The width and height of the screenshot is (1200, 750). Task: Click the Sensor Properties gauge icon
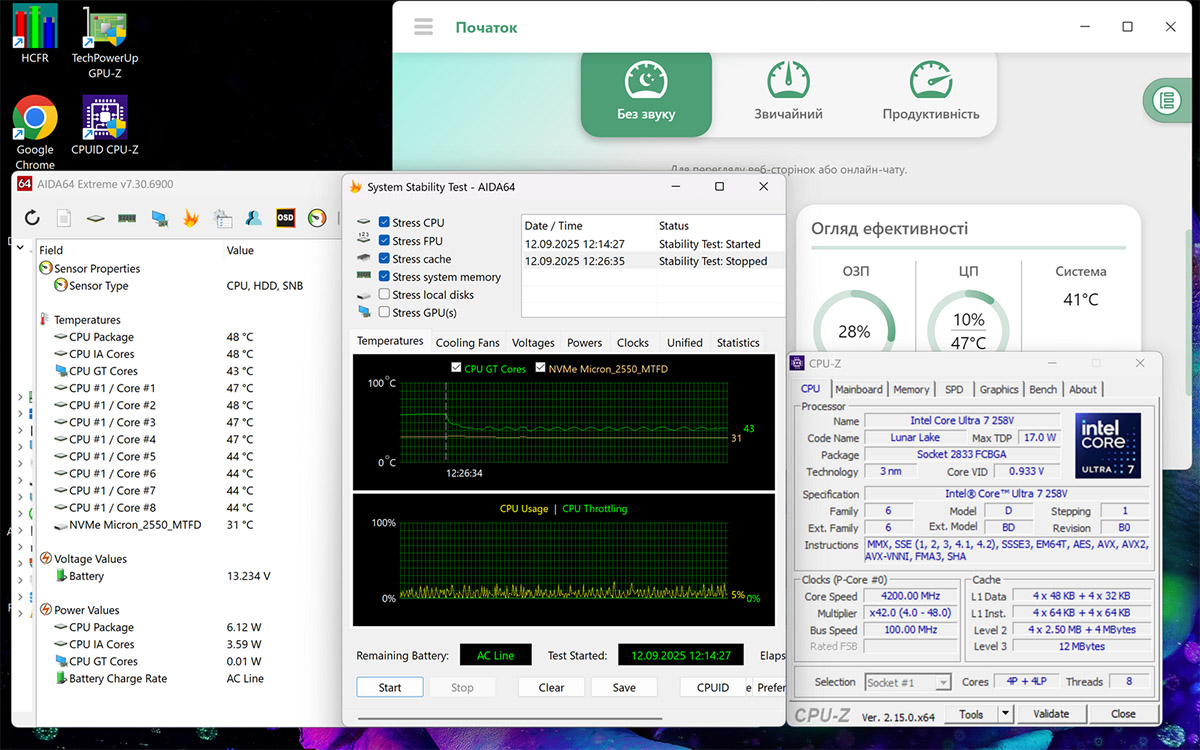[45, 268]
